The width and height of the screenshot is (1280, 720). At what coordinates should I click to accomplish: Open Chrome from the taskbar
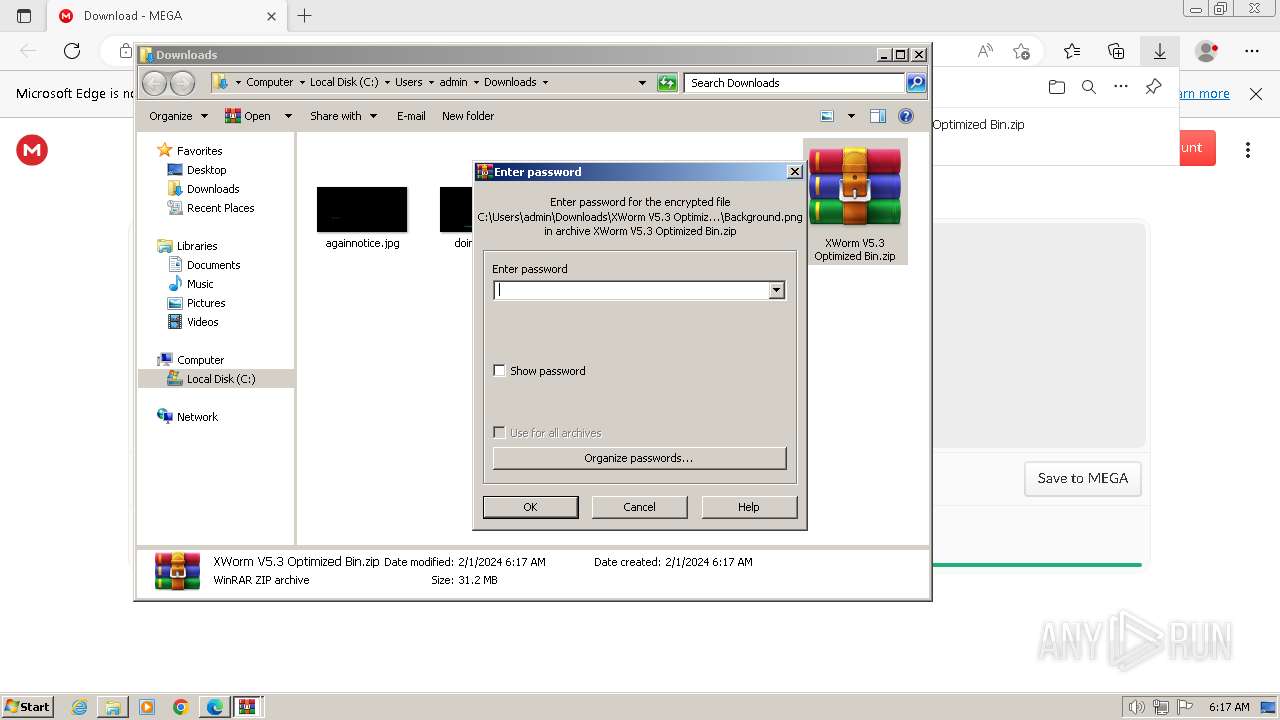click(181, 707)
